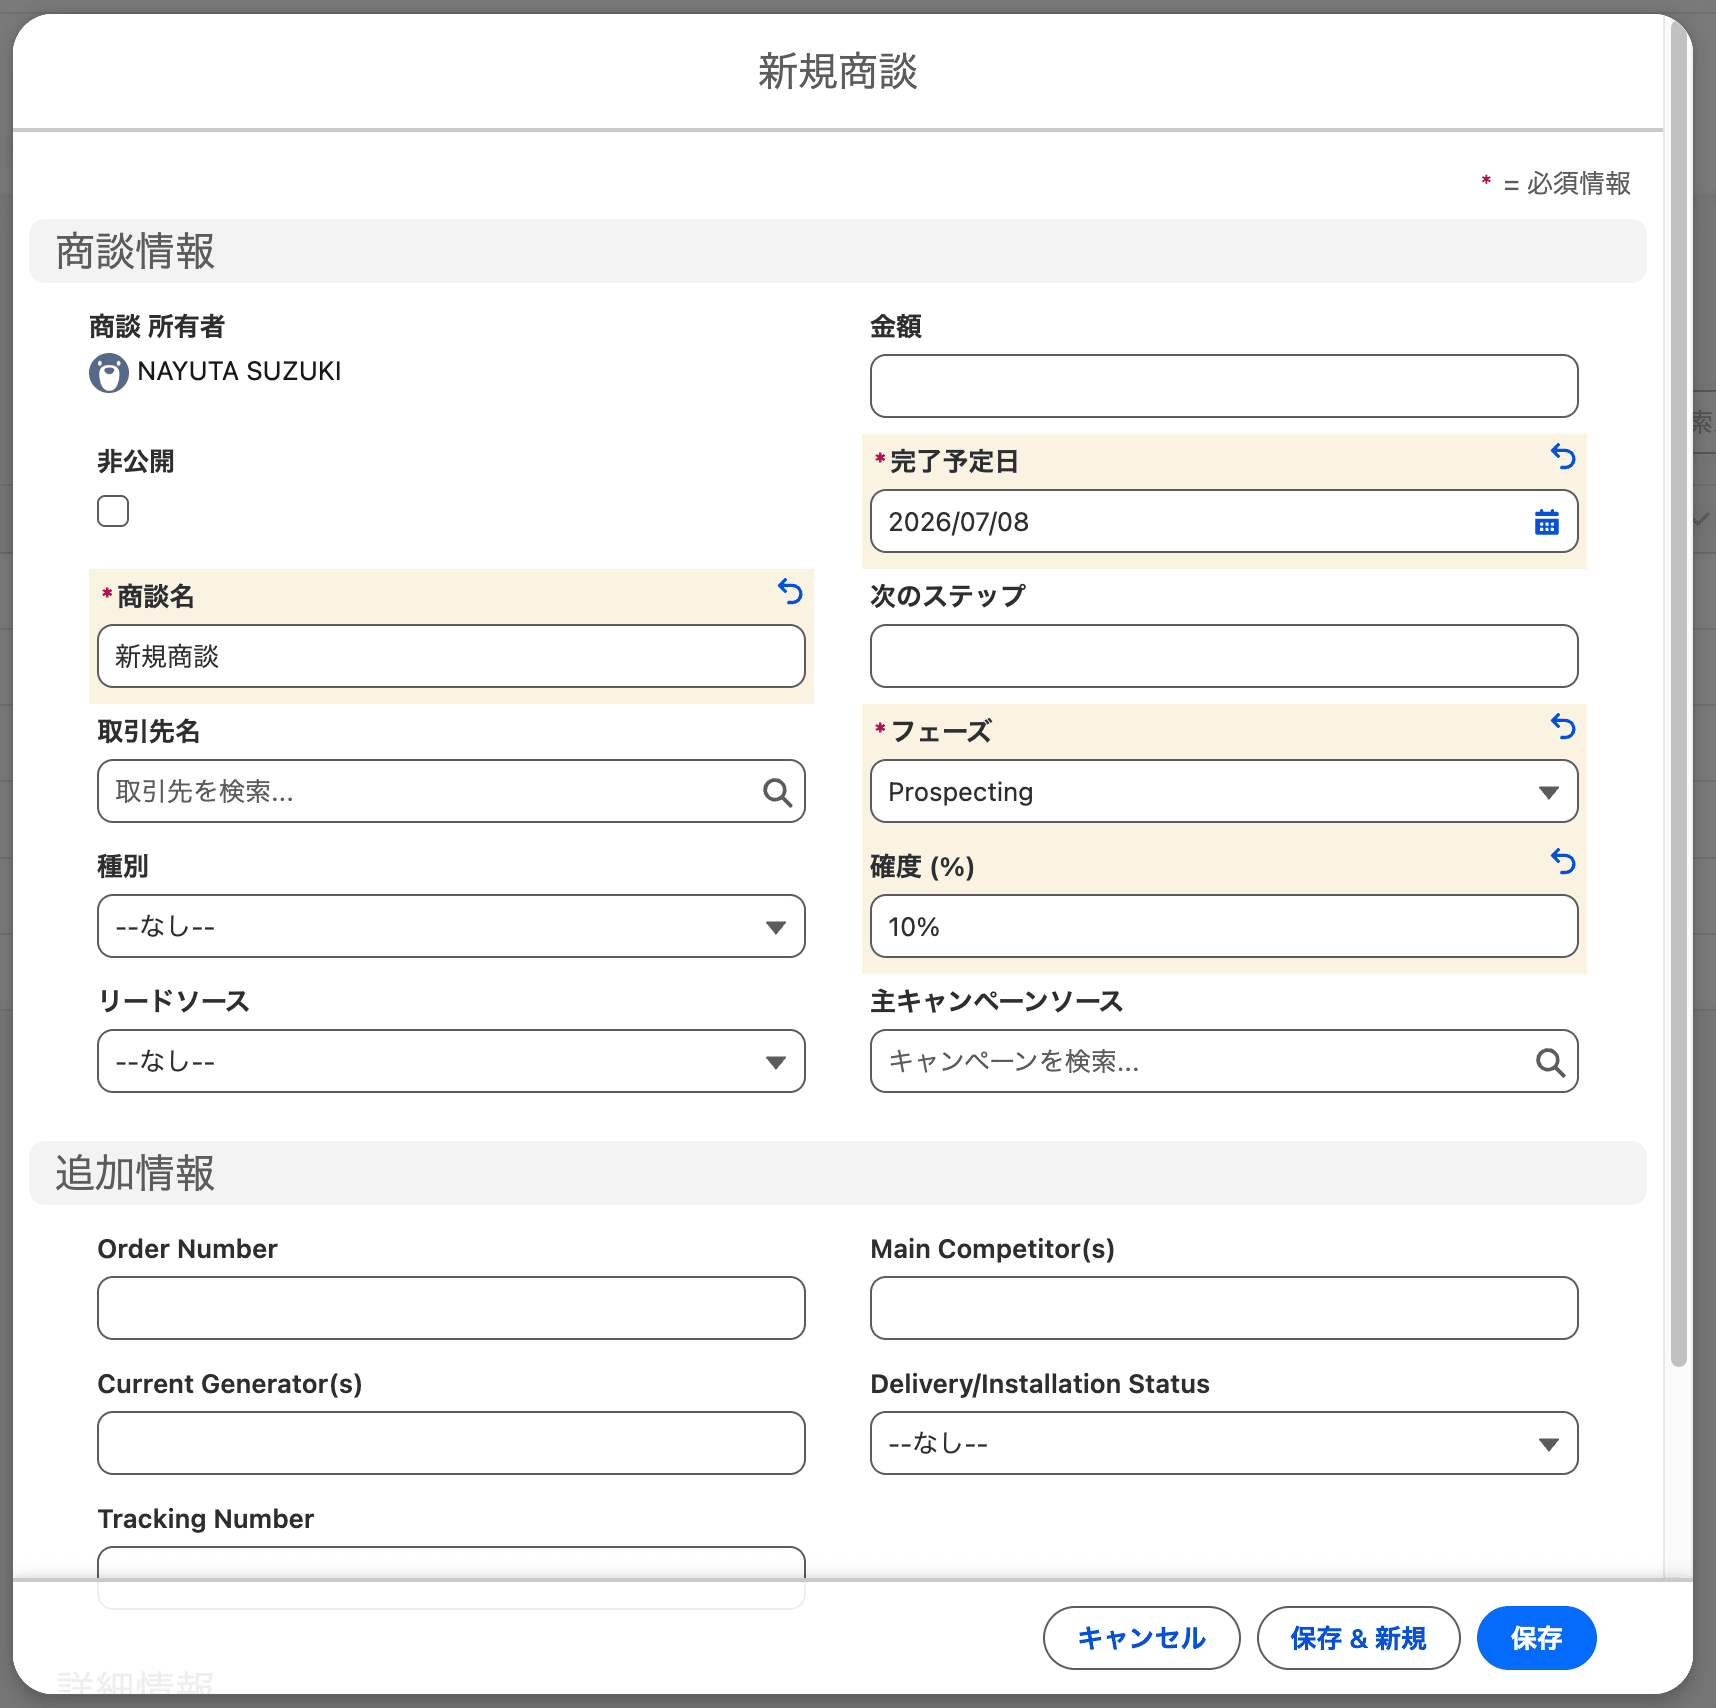Undo change on 確度 (%) field
Viewport: 1716px width, 1708px height.
(1563, 862)
